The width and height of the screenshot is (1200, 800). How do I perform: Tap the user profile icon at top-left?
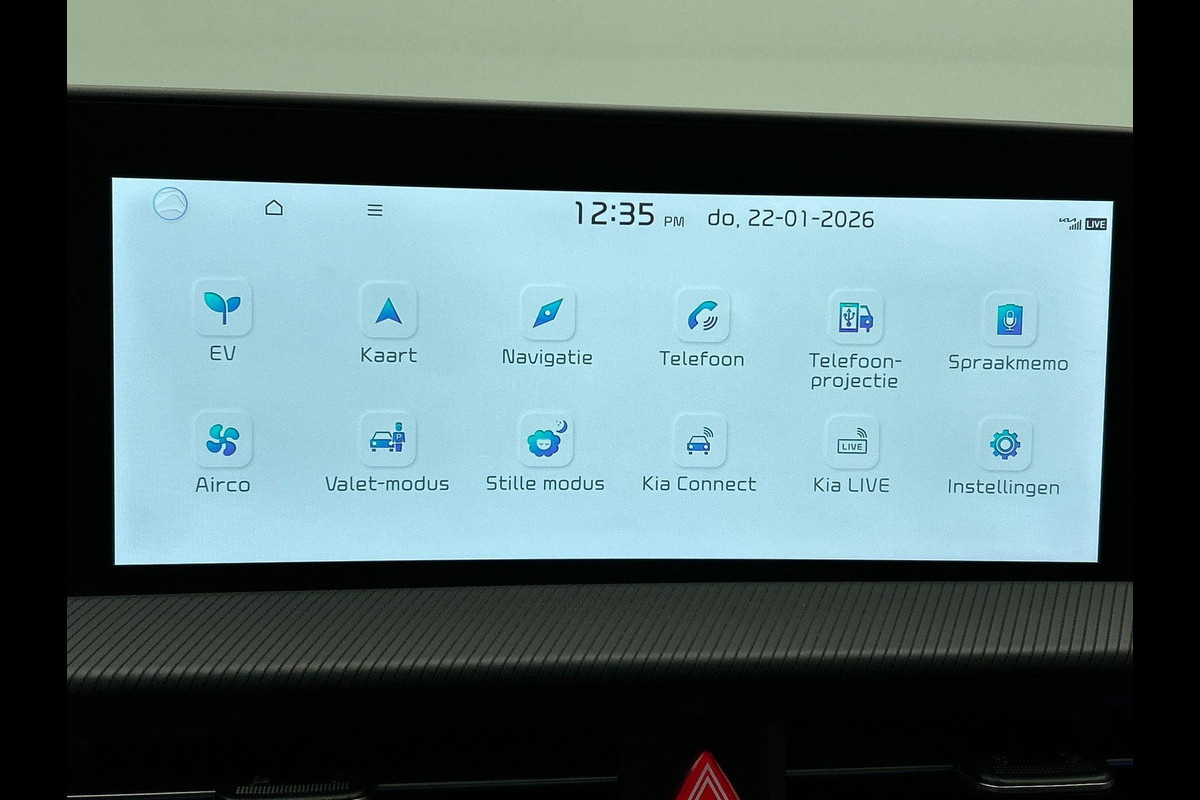point(170,204)
